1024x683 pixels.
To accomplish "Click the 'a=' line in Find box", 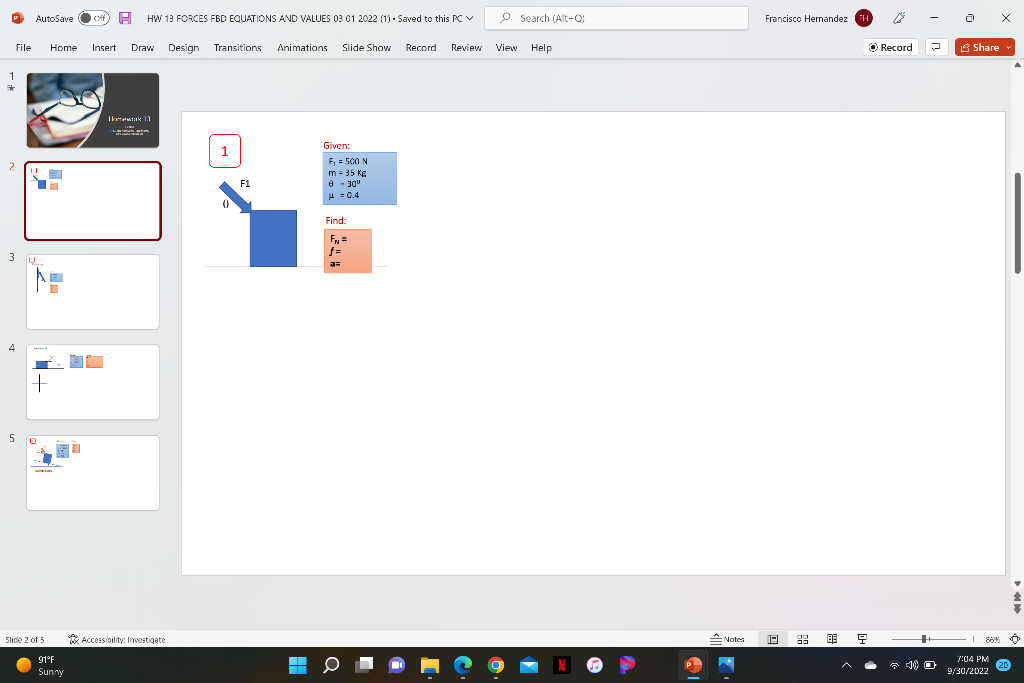I will coord(335,264).
